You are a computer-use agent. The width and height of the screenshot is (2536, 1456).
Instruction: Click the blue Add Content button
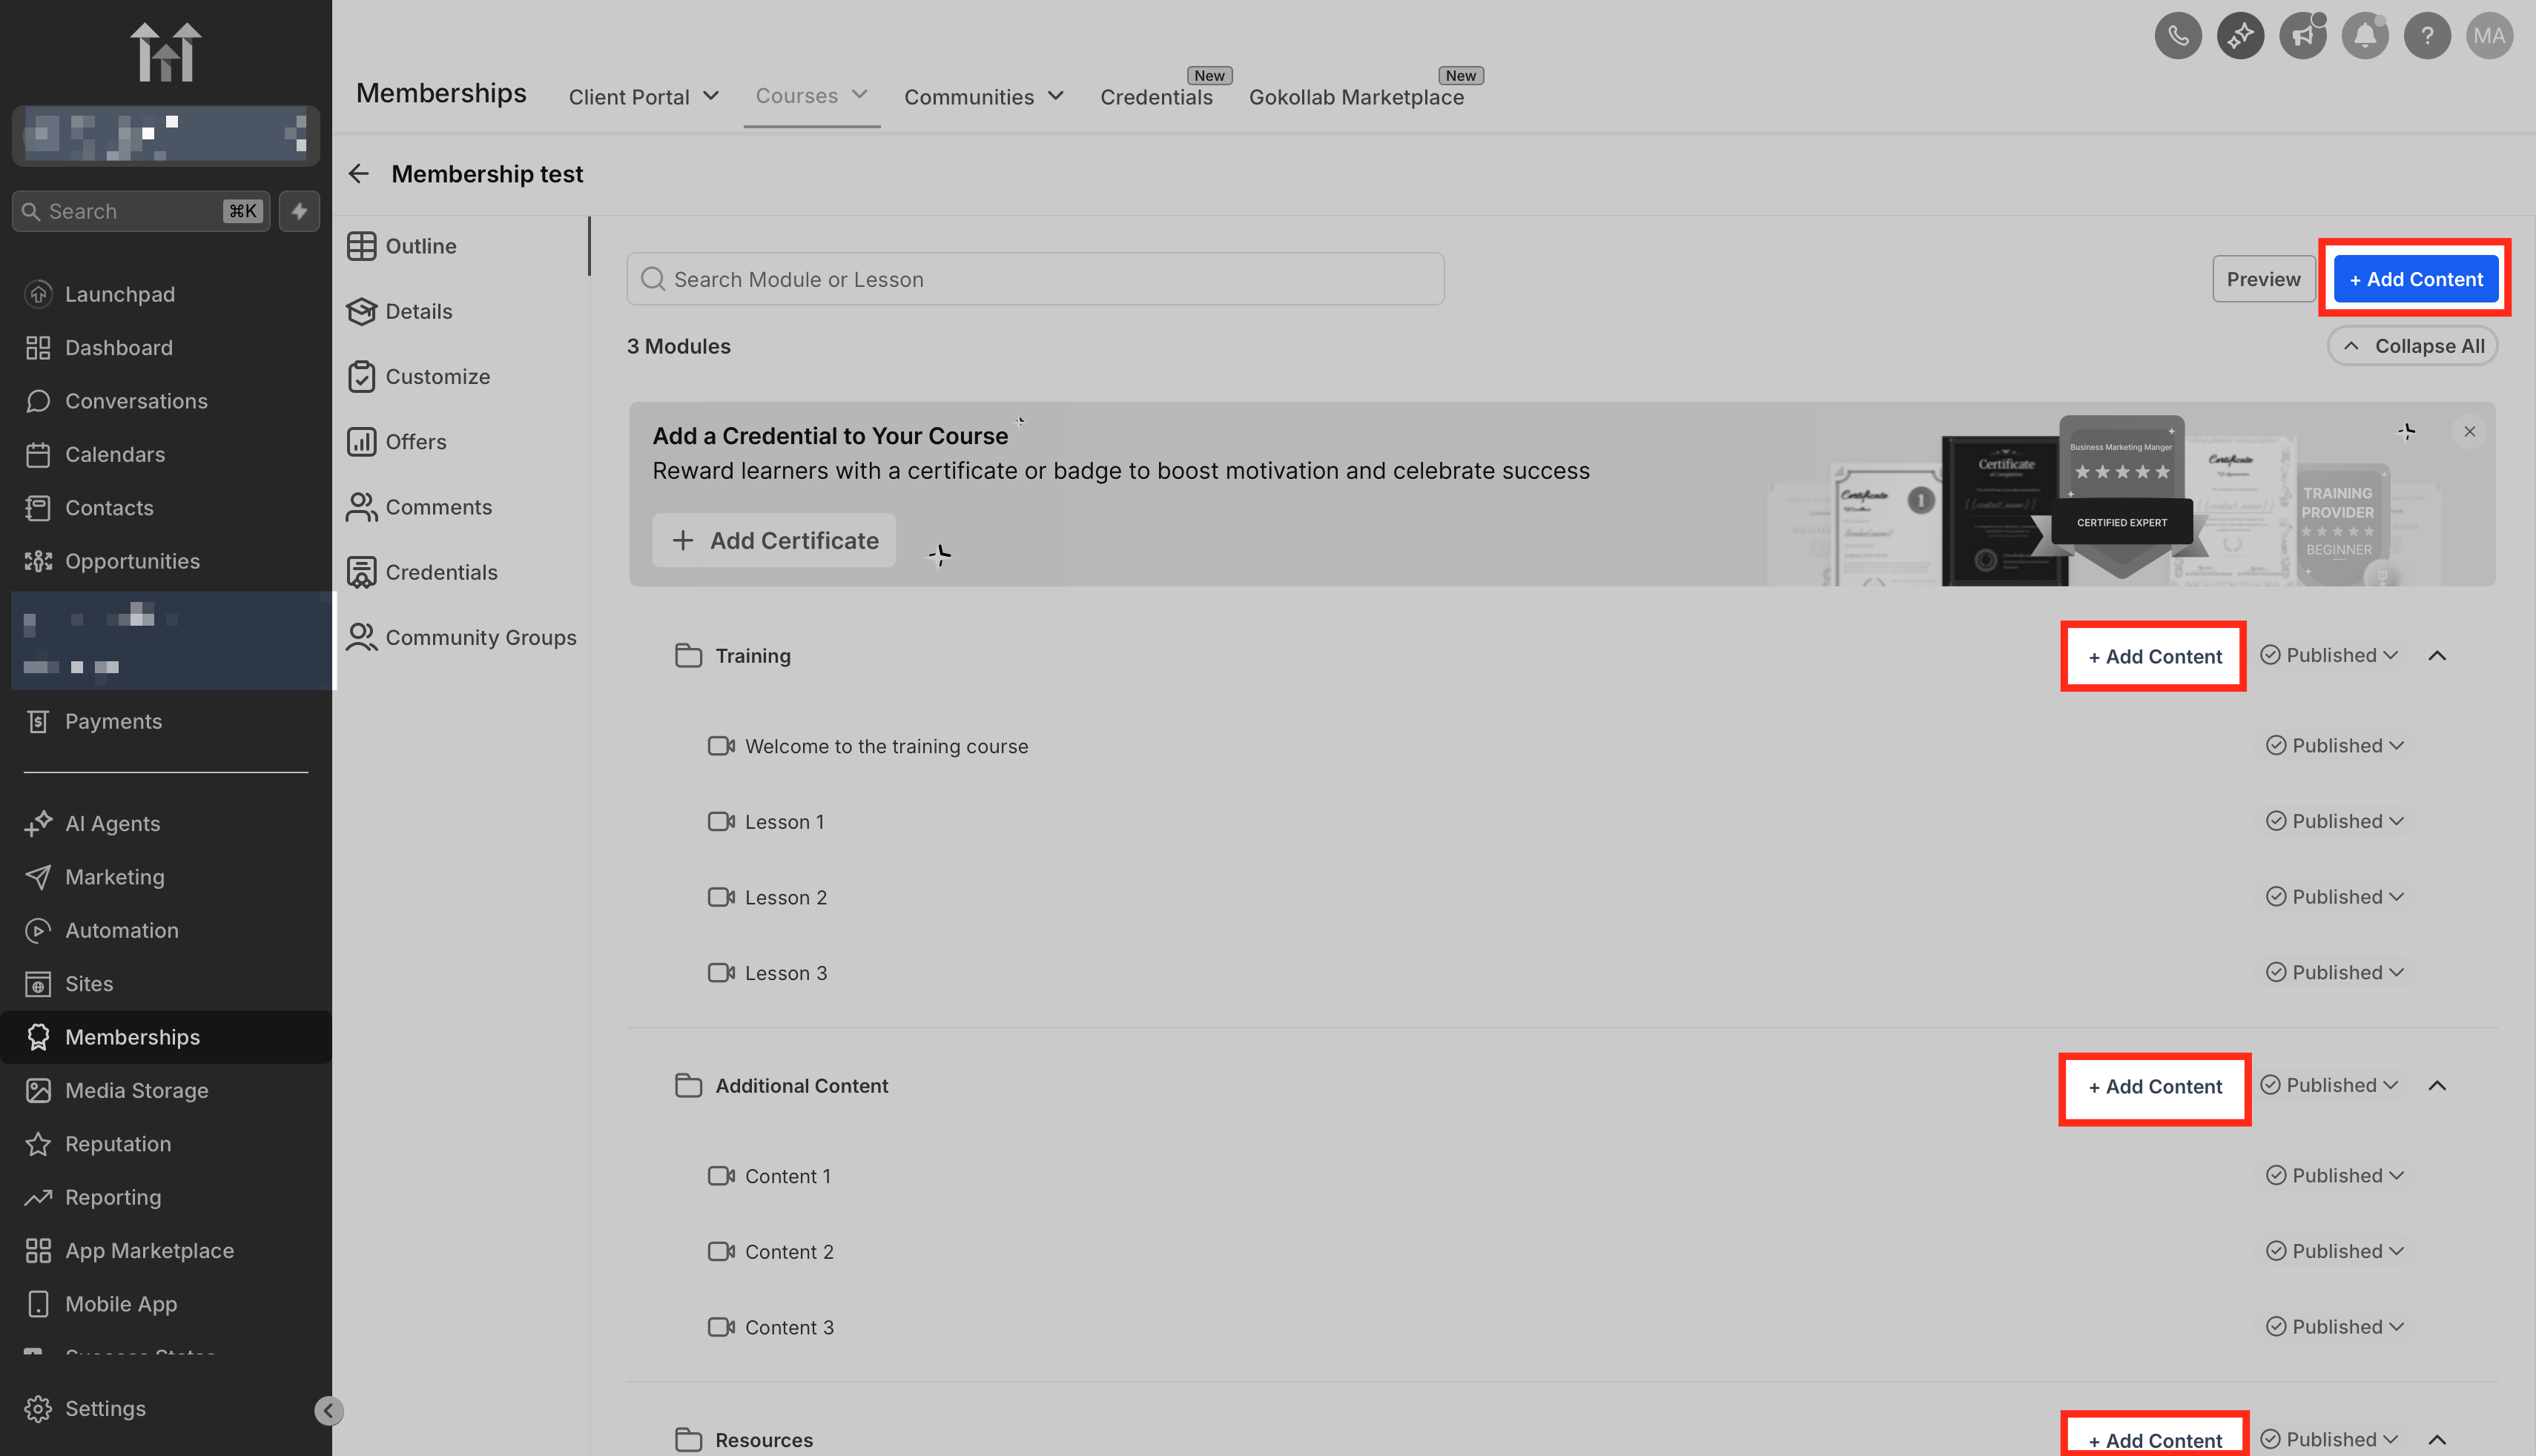[2415, 279]
